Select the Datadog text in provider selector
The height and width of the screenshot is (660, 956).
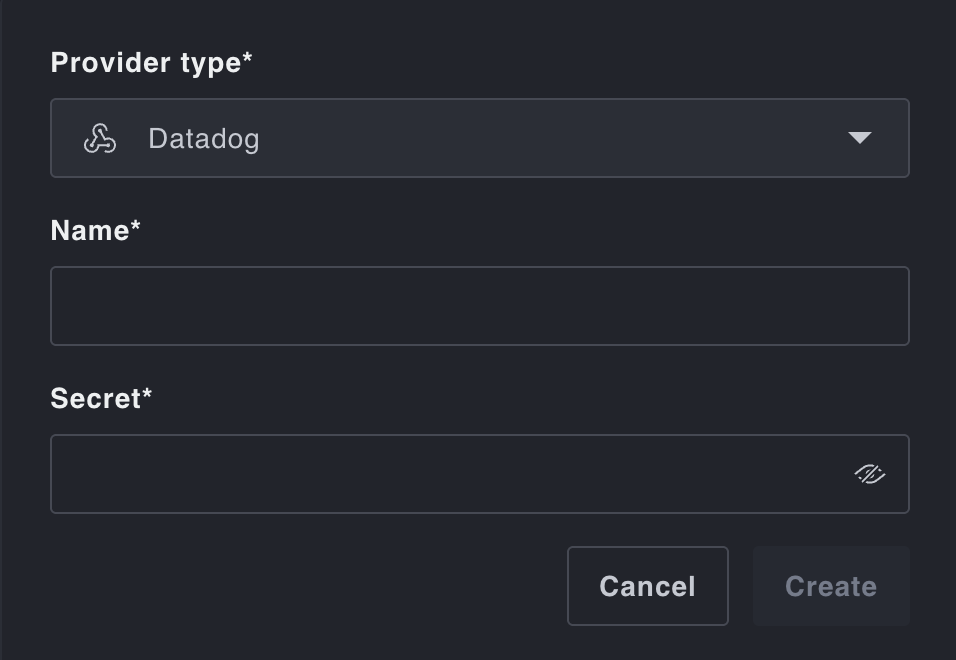[x=204, y=139]
